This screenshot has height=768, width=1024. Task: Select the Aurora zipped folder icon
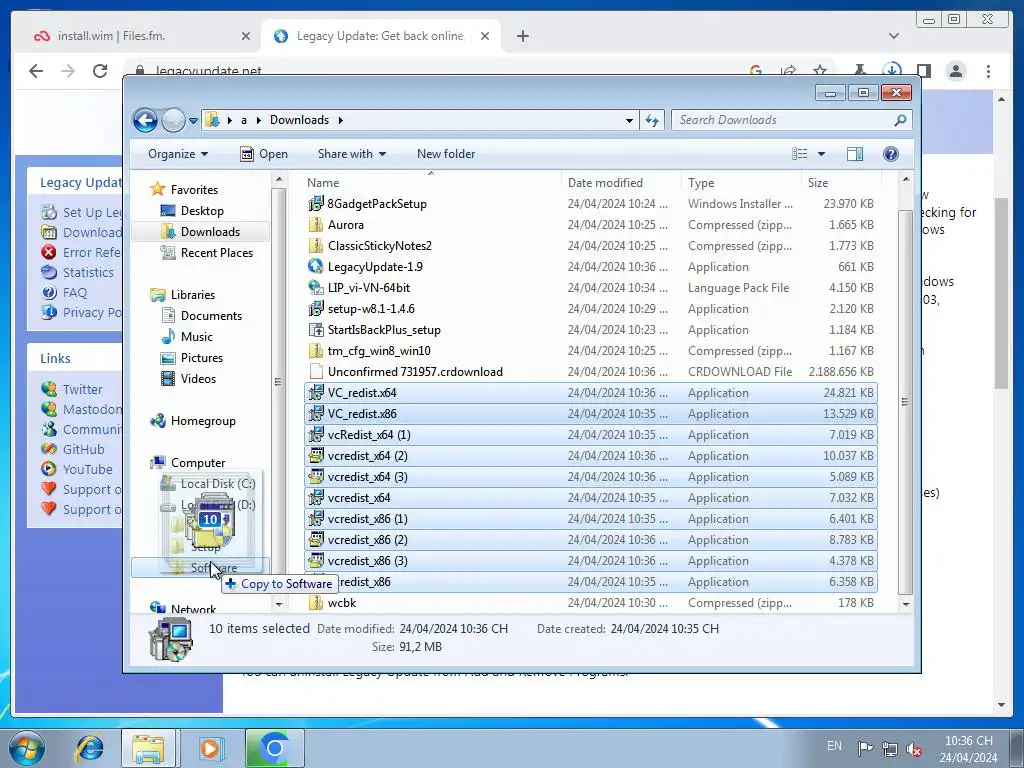click(316, 225)
